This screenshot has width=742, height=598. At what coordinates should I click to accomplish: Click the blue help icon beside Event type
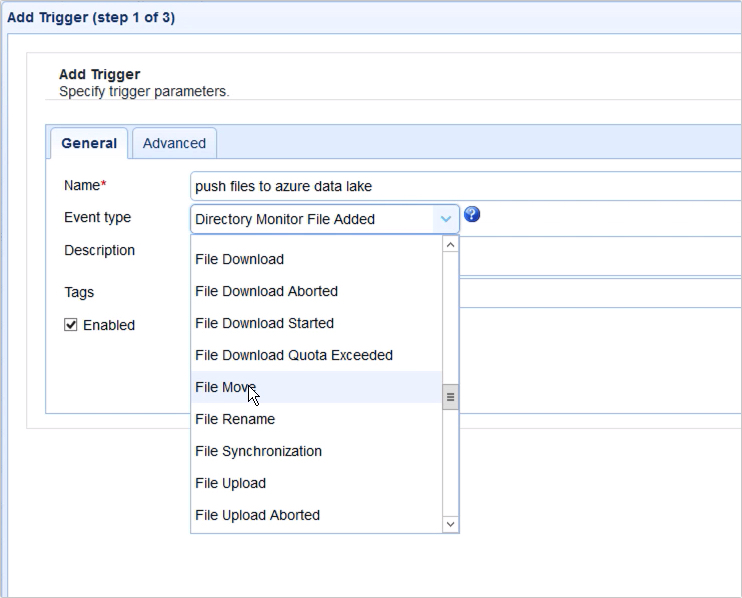473,215
